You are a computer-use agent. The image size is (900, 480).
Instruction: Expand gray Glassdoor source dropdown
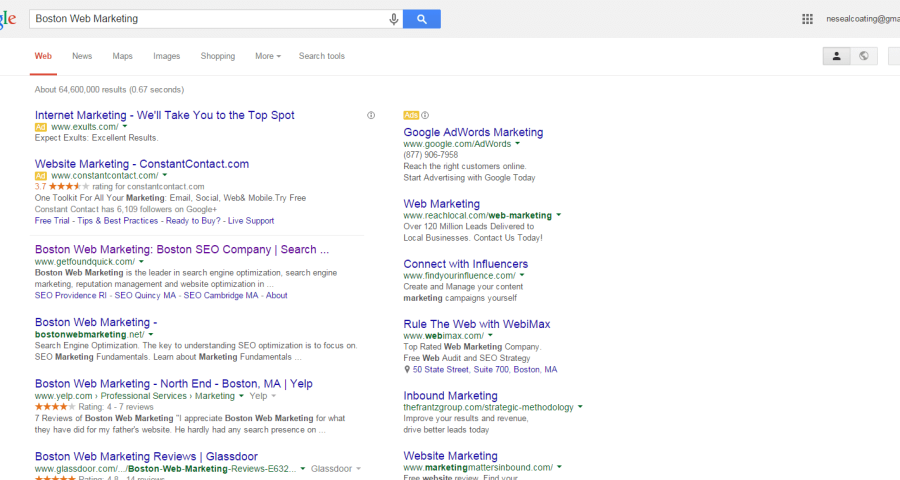tap(358, 469)
